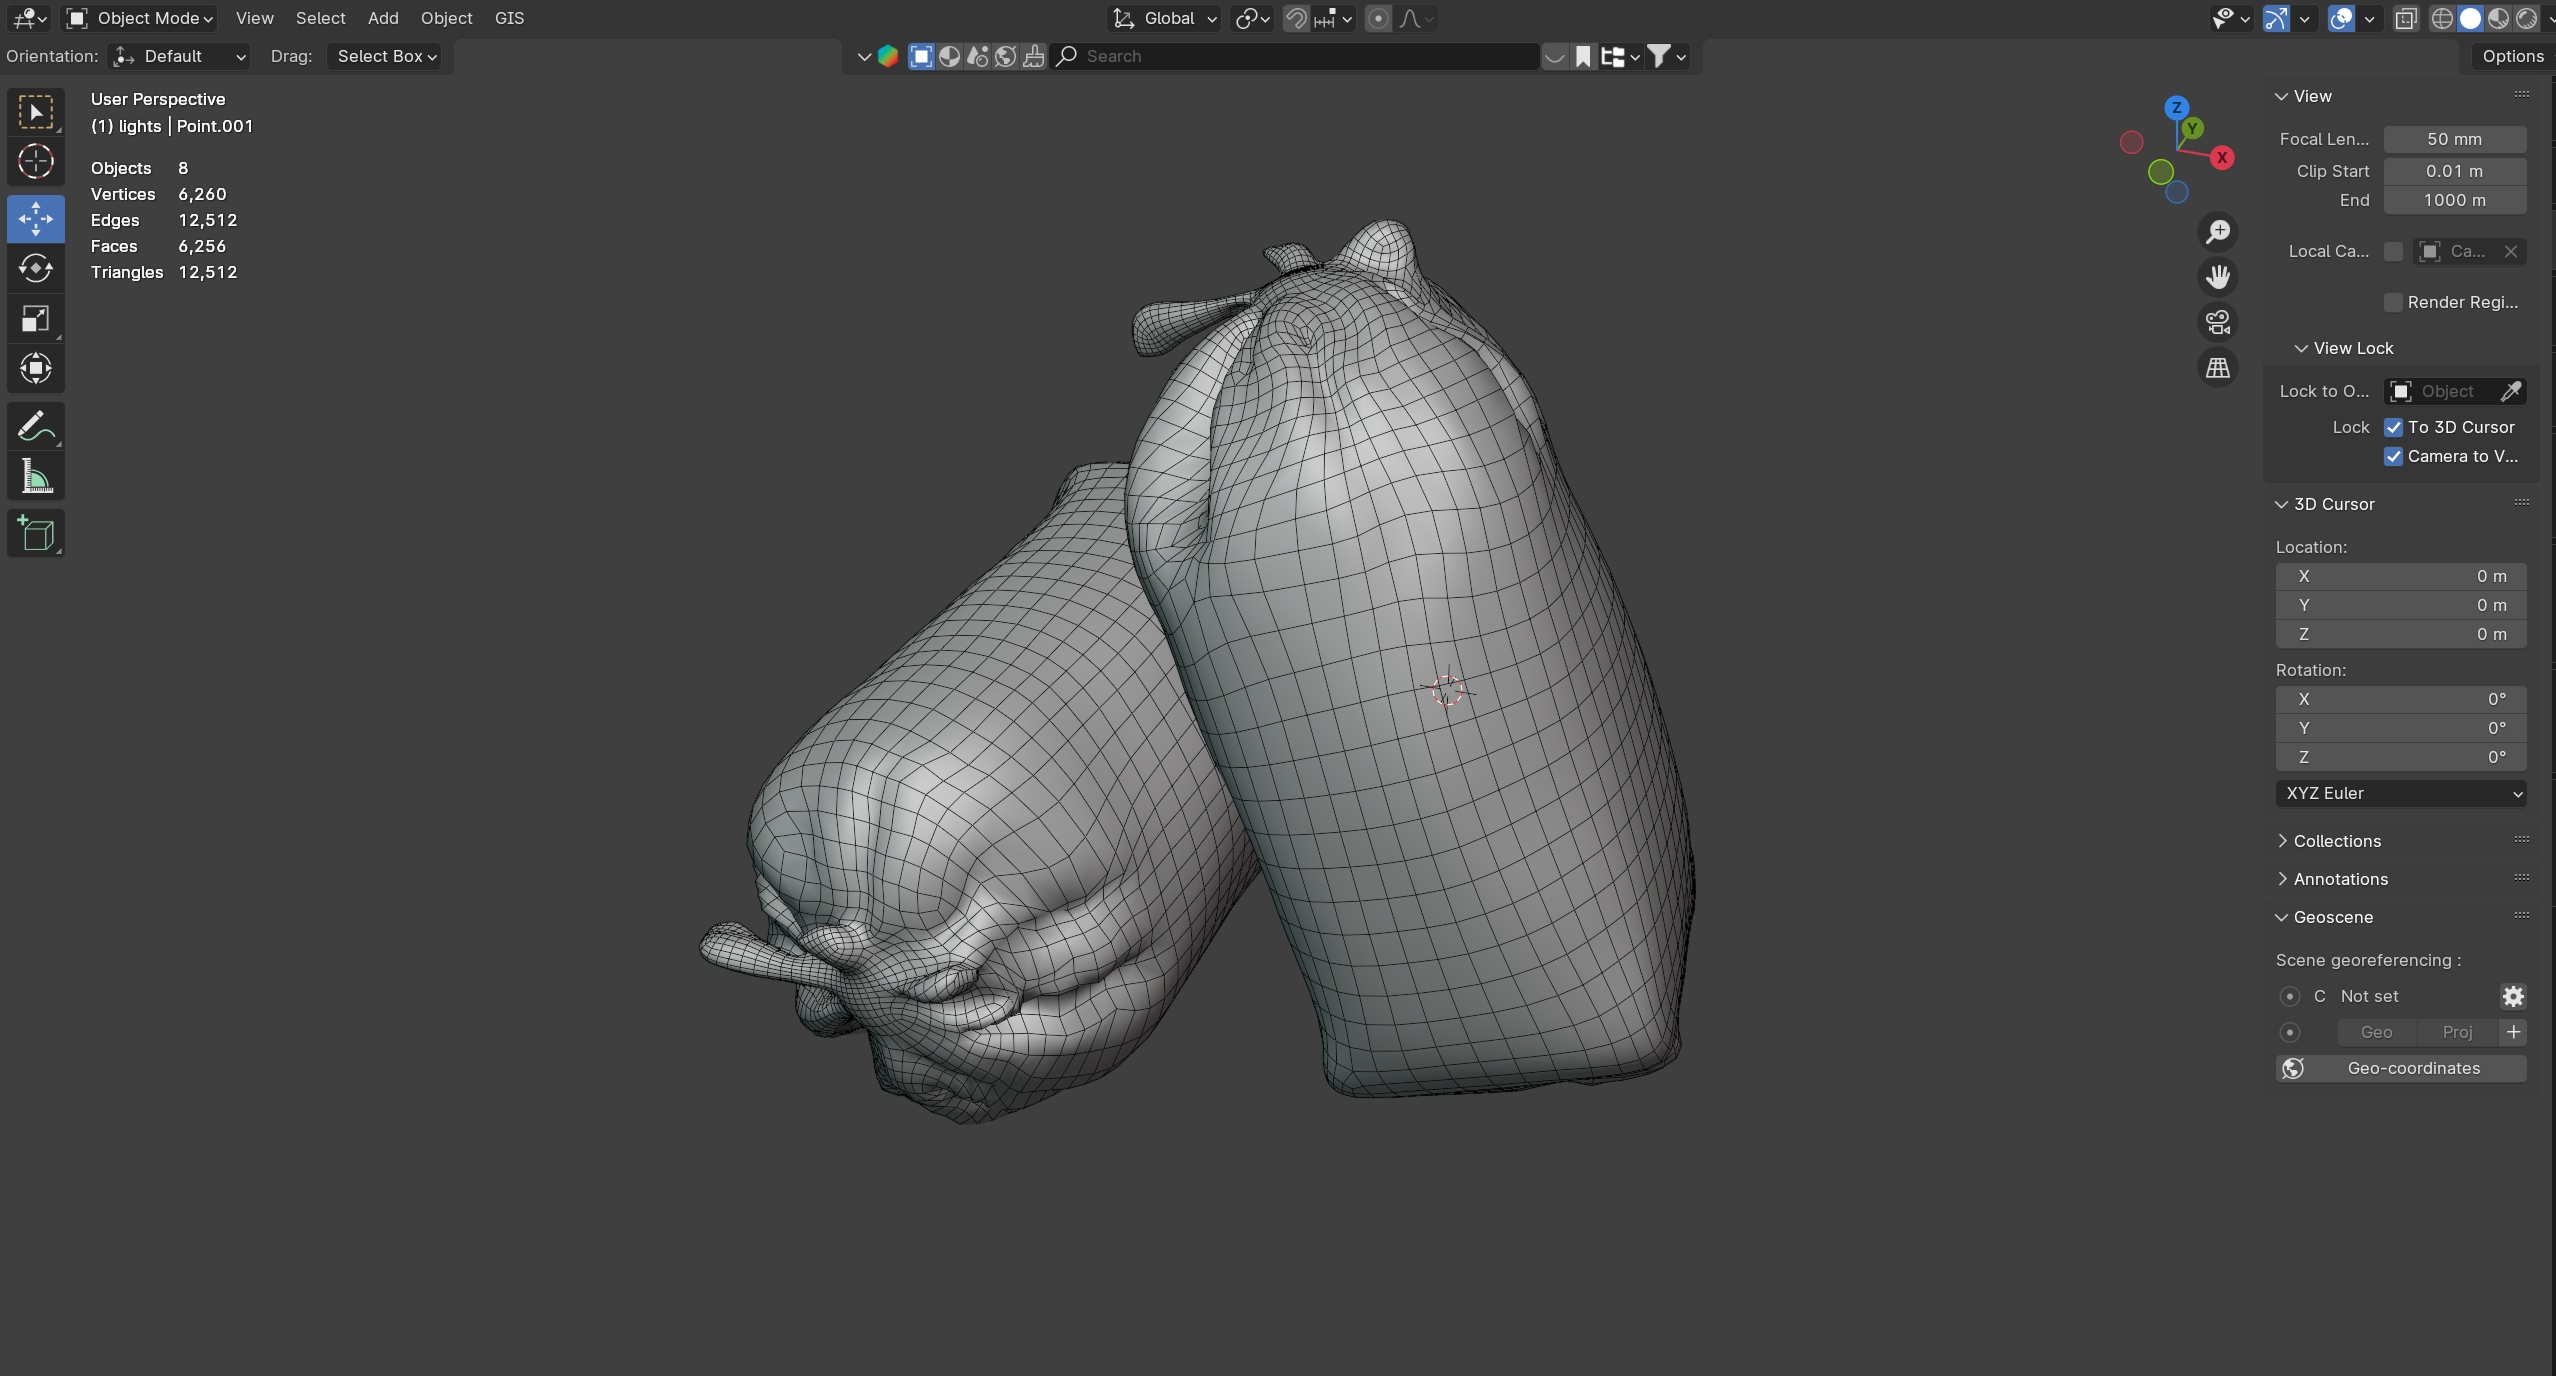Viewport: 2556px width, 1376px height.
Task: Activate the Annotate pencil tool
Action: pyautogui.click(x=36, y=427)
